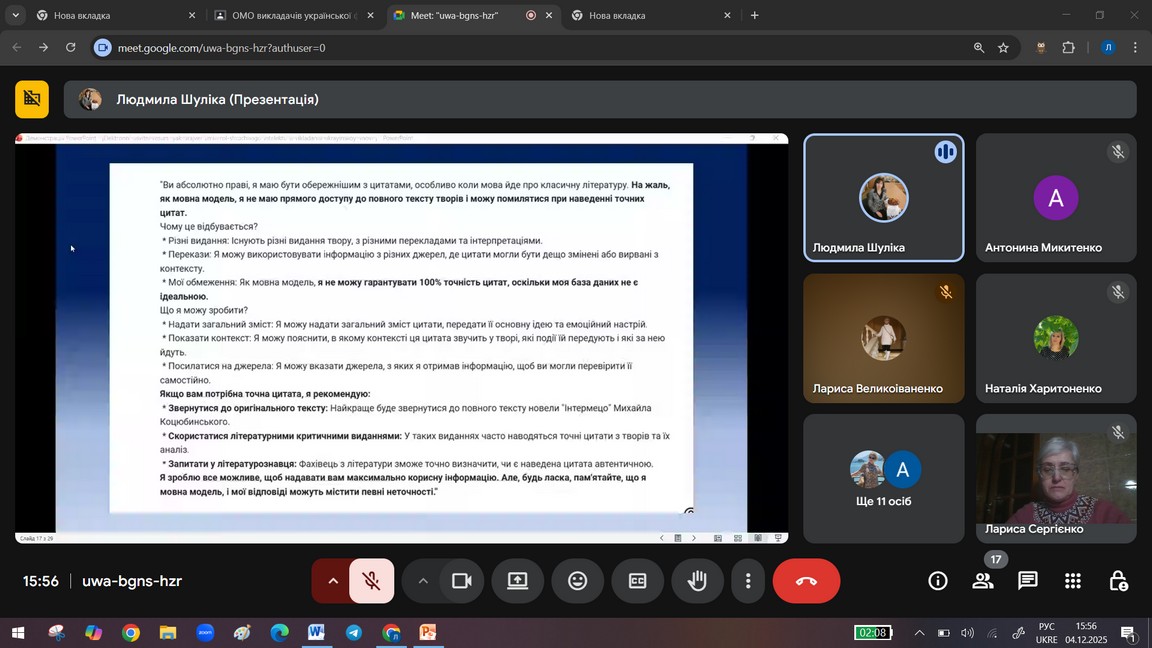The width and height of the screenshot is (1152, 648).
Task: Open a new browser tab with plus
Action: point(754,15)
